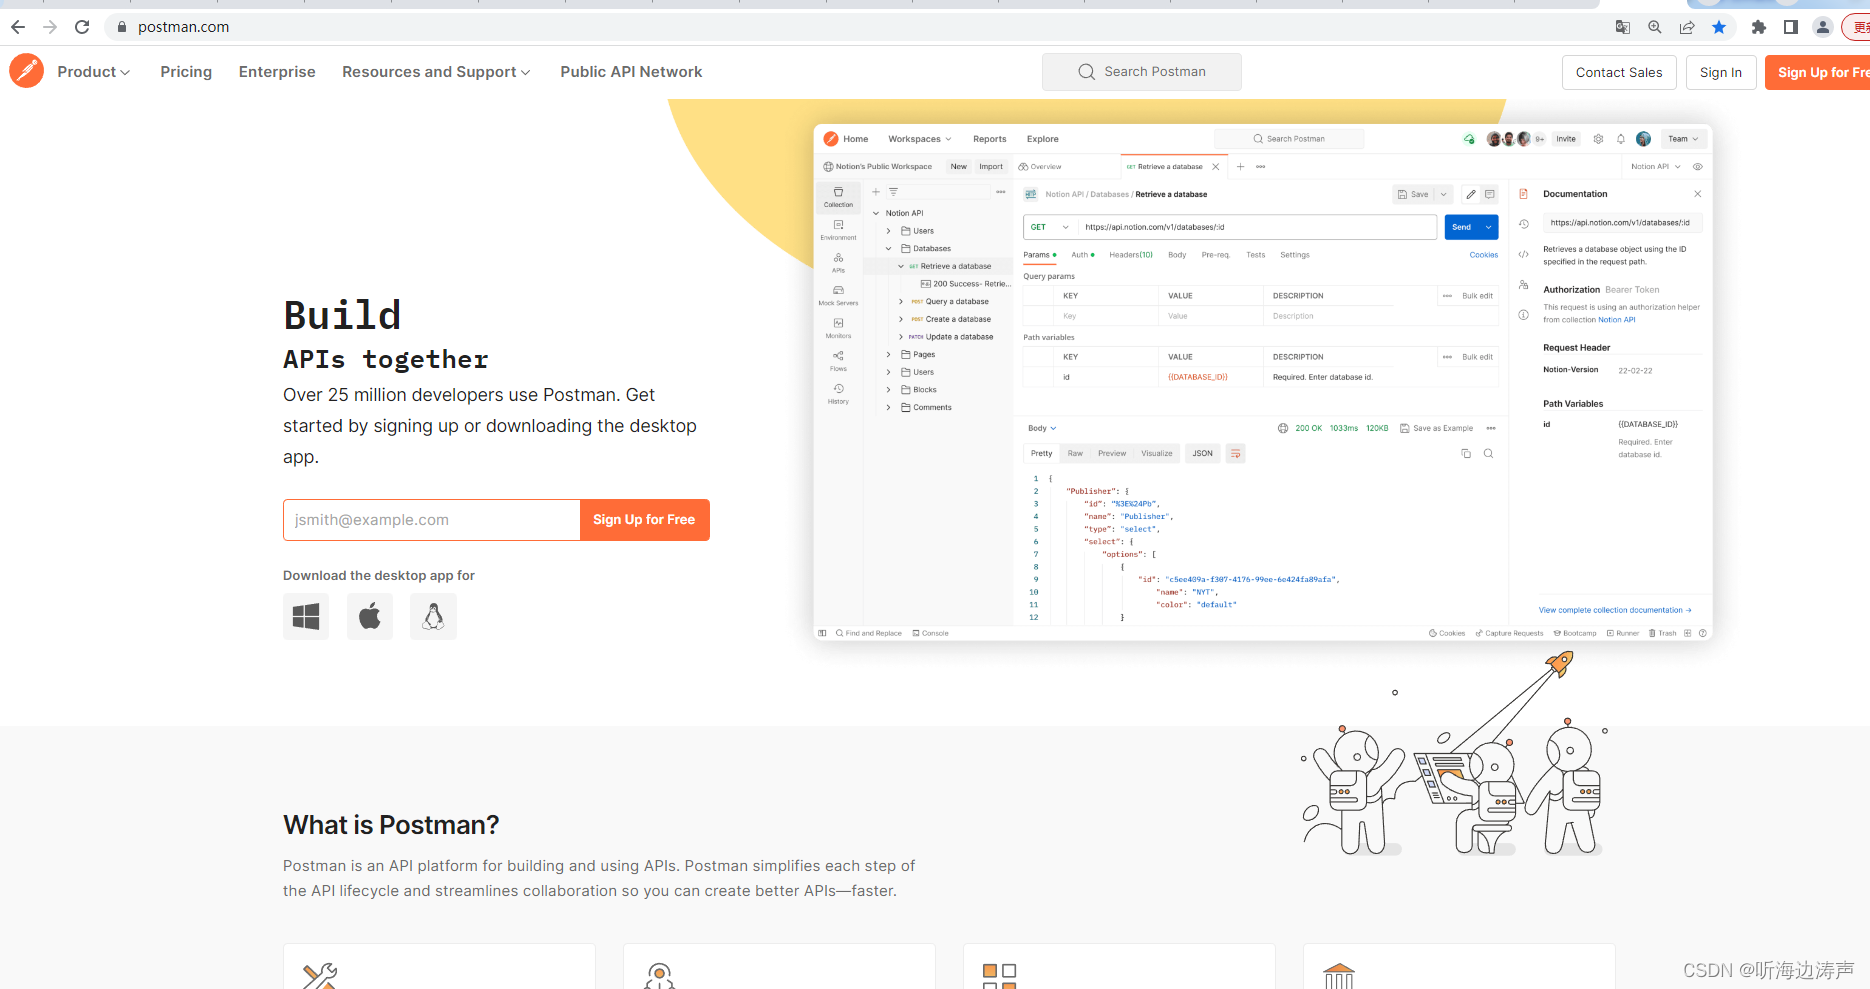Click Runner in app preview status bar

[1623, 633]
